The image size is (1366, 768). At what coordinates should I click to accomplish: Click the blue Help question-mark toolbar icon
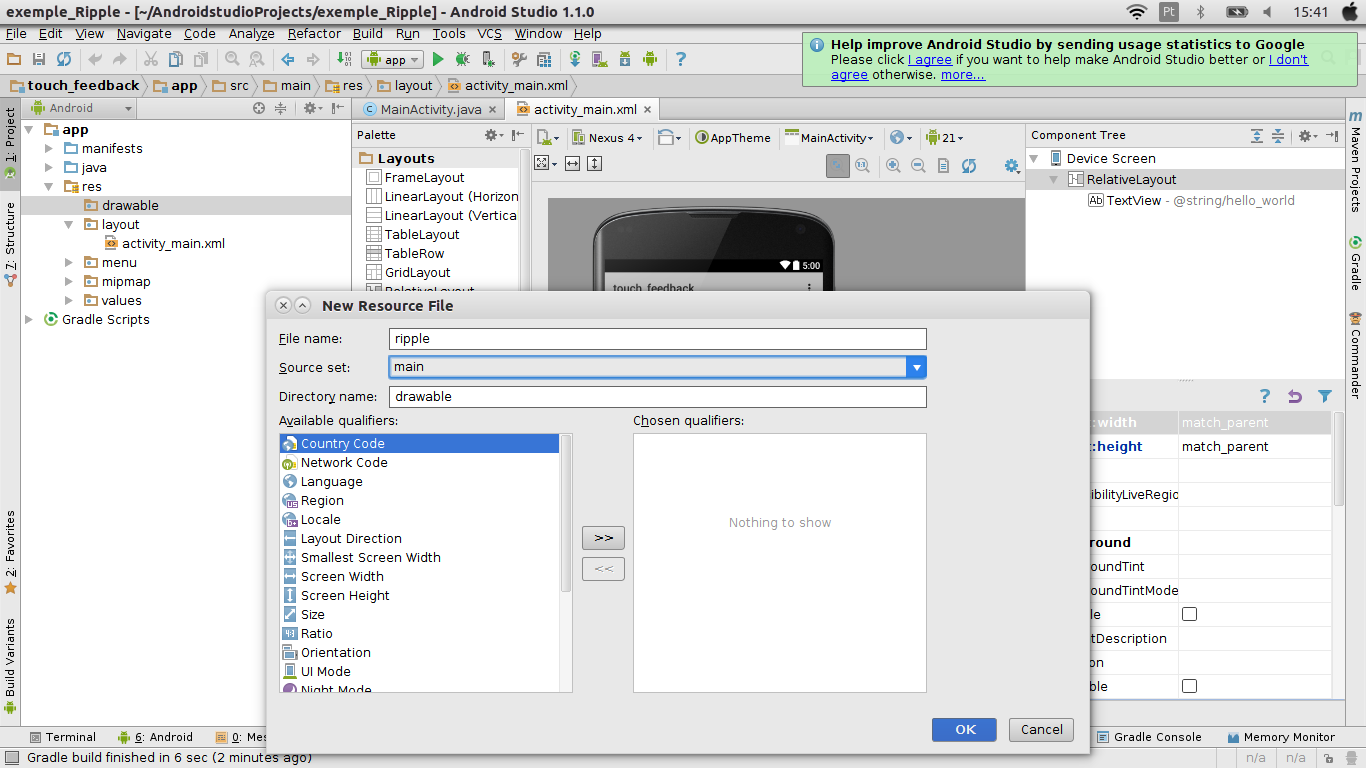click(680, 59)
